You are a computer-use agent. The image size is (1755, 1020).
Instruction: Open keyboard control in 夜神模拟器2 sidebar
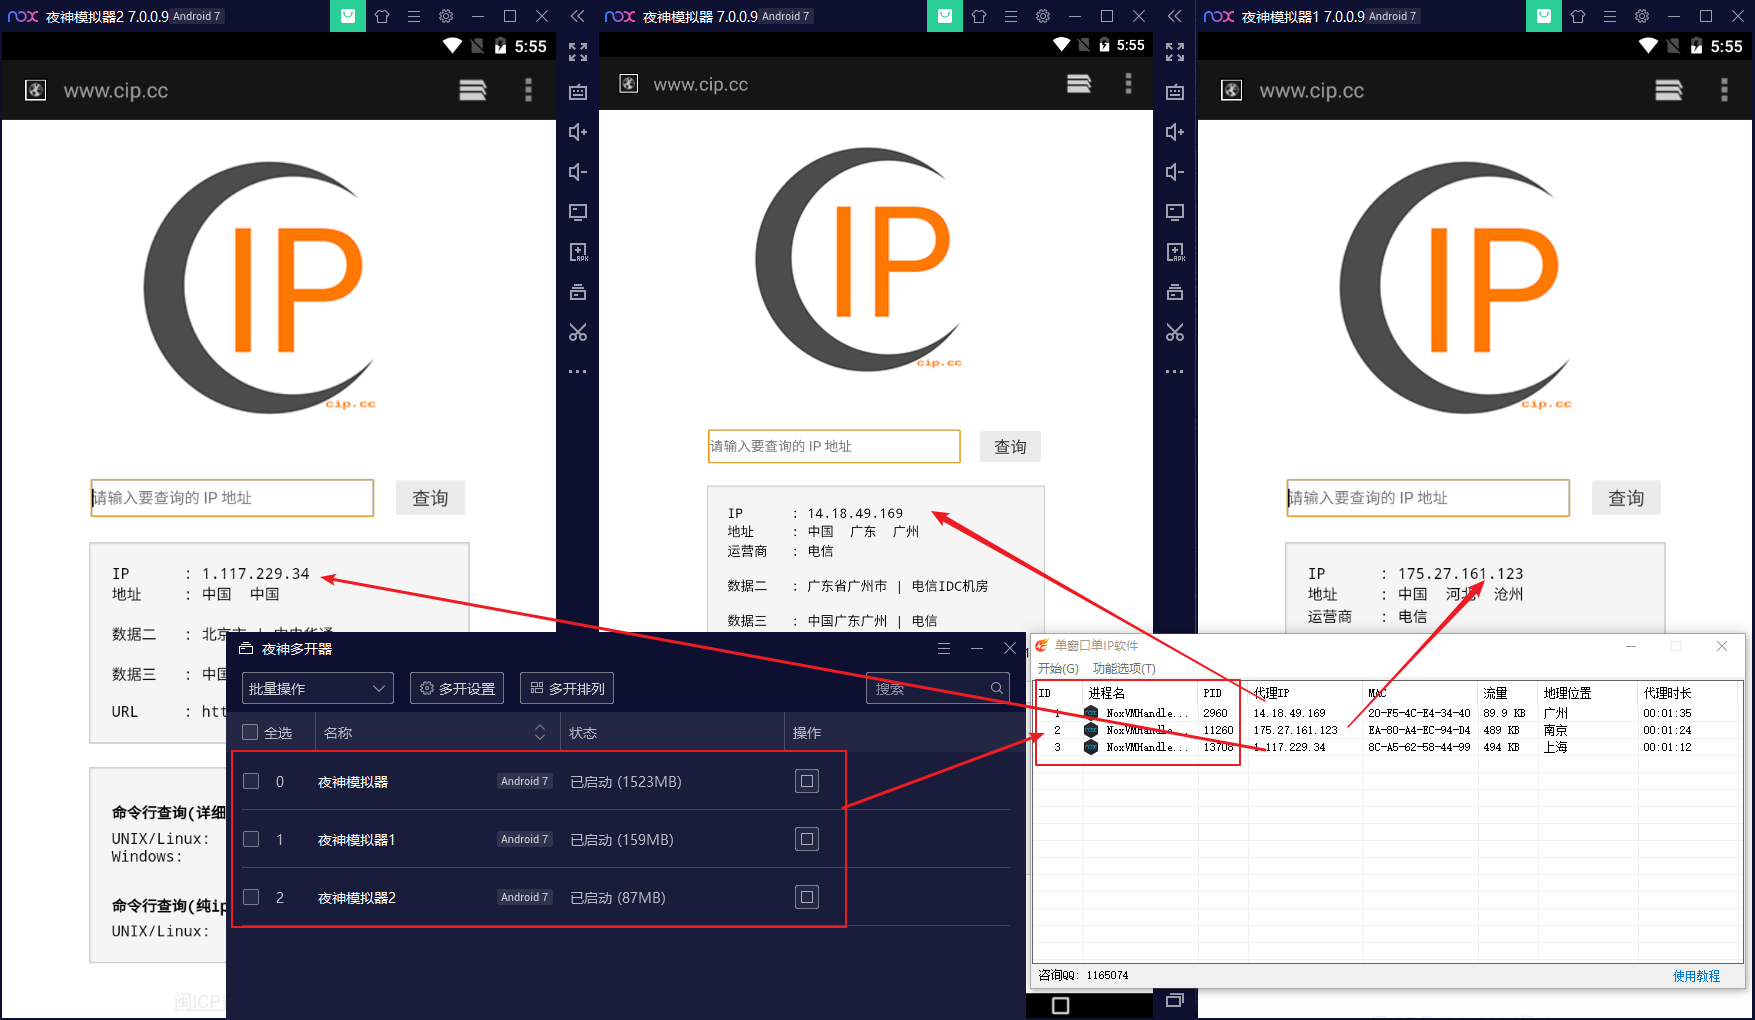click(x=578, y=92)
